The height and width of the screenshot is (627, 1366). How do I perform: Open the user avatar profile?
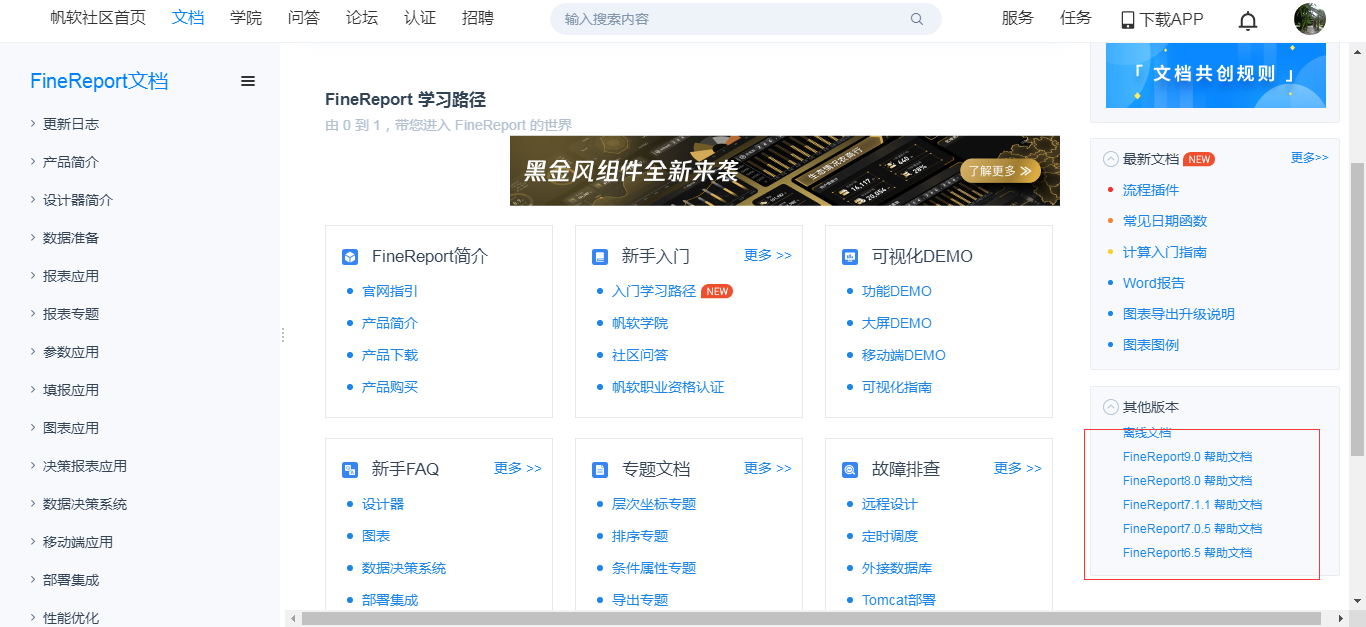[x=1310, y=19]
